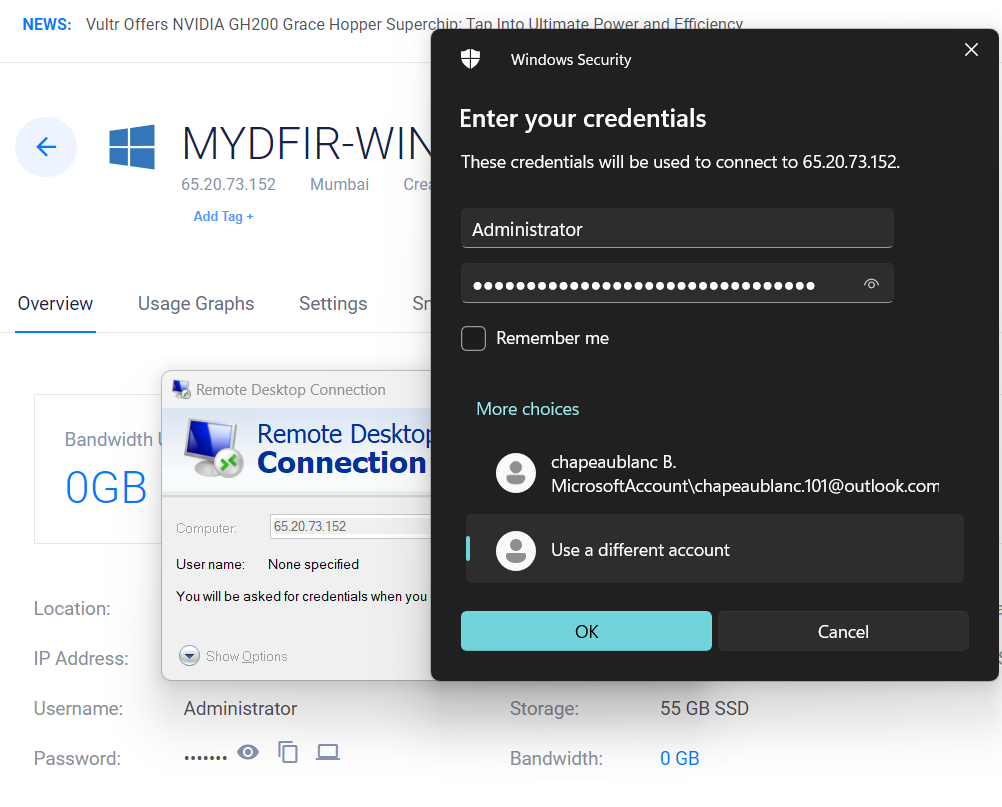Click the Remote Desktop computer banner icon
The image size is (1002, 807).
[213, 448]
